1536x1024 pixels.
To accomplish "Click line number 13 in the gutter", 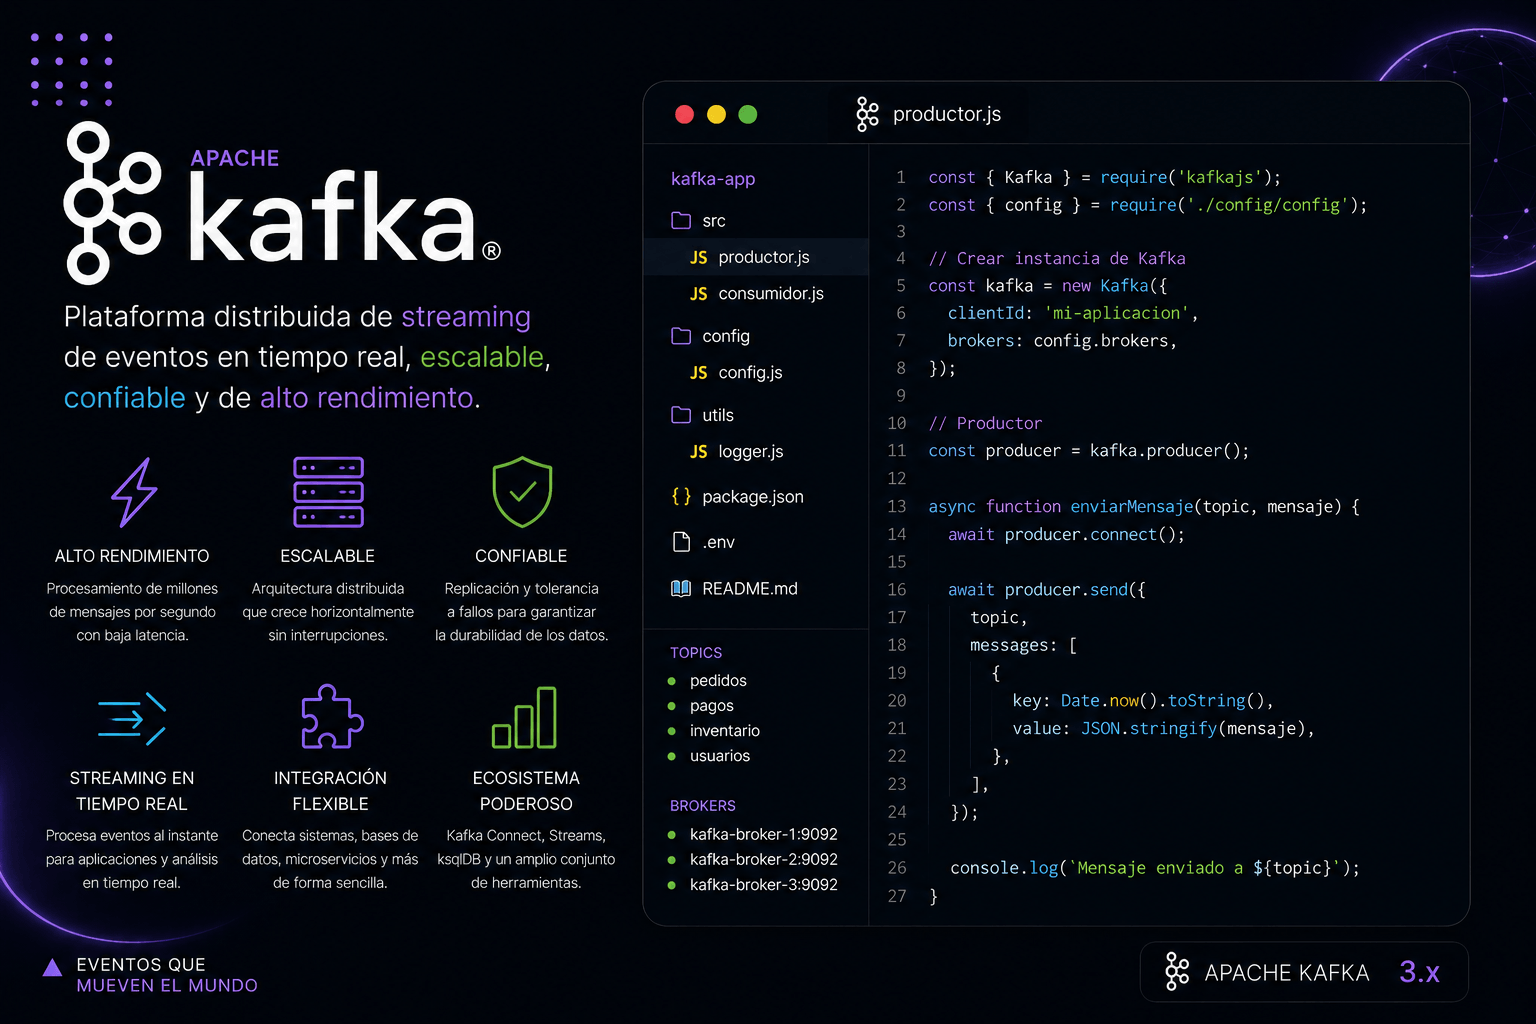I will pos(897,507).
